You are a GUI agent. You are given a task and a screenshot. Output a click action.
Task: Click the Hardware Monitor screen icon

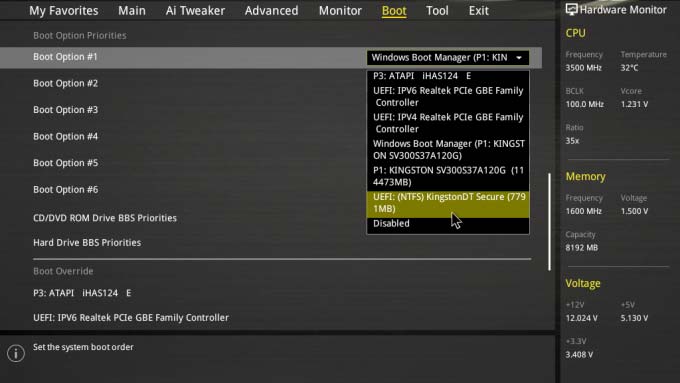572,10
